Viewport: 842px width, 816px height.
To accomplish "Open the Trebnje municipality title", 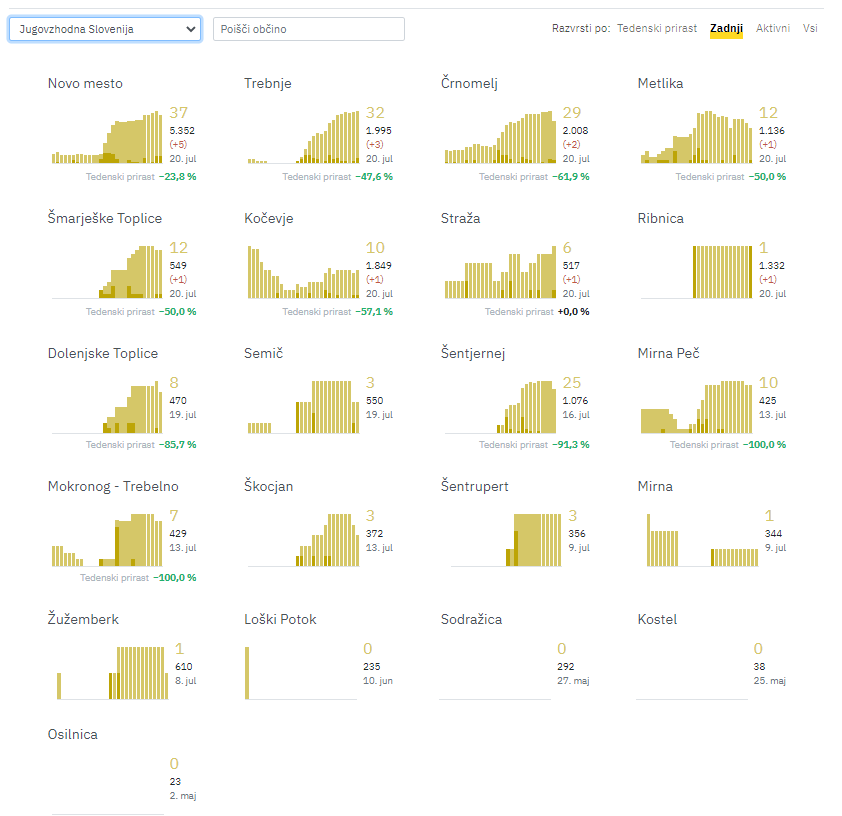I will (x=268, y=83).
